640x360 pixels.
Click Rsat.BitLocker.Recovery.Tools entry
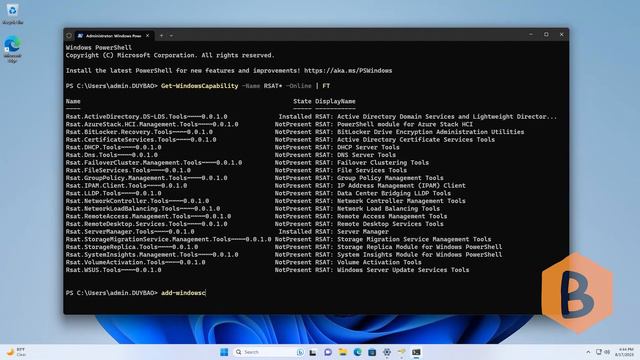pyautogui.click(x=139, y=132)
